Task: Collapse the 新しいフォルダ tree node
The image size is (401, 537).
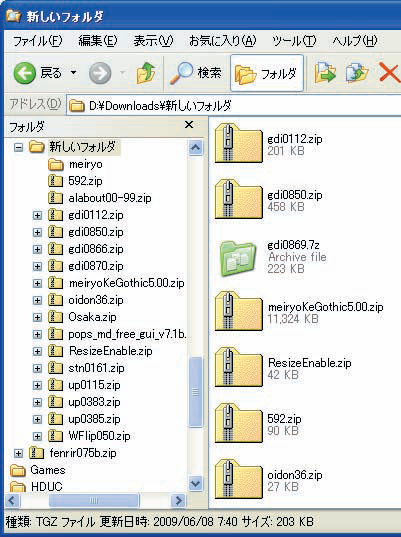Action: (18, 147)
